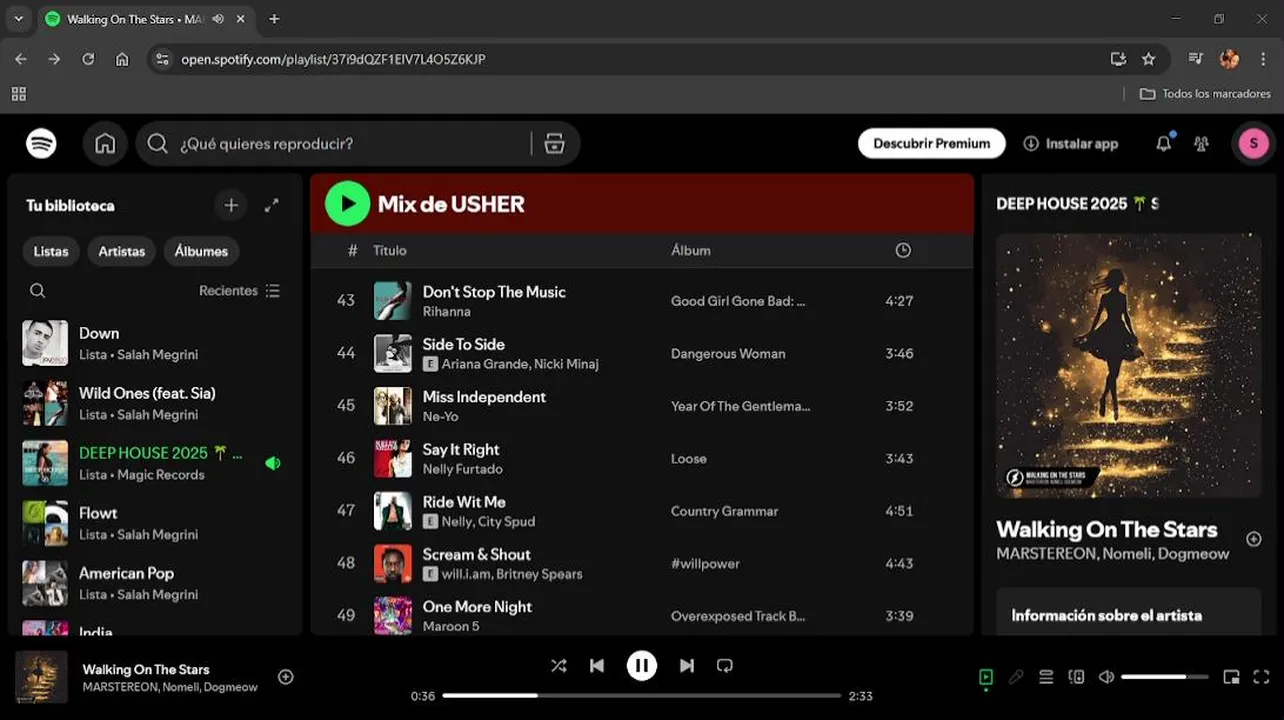
Task: Open Friend Activity icon
Action: pos(1201,144)
